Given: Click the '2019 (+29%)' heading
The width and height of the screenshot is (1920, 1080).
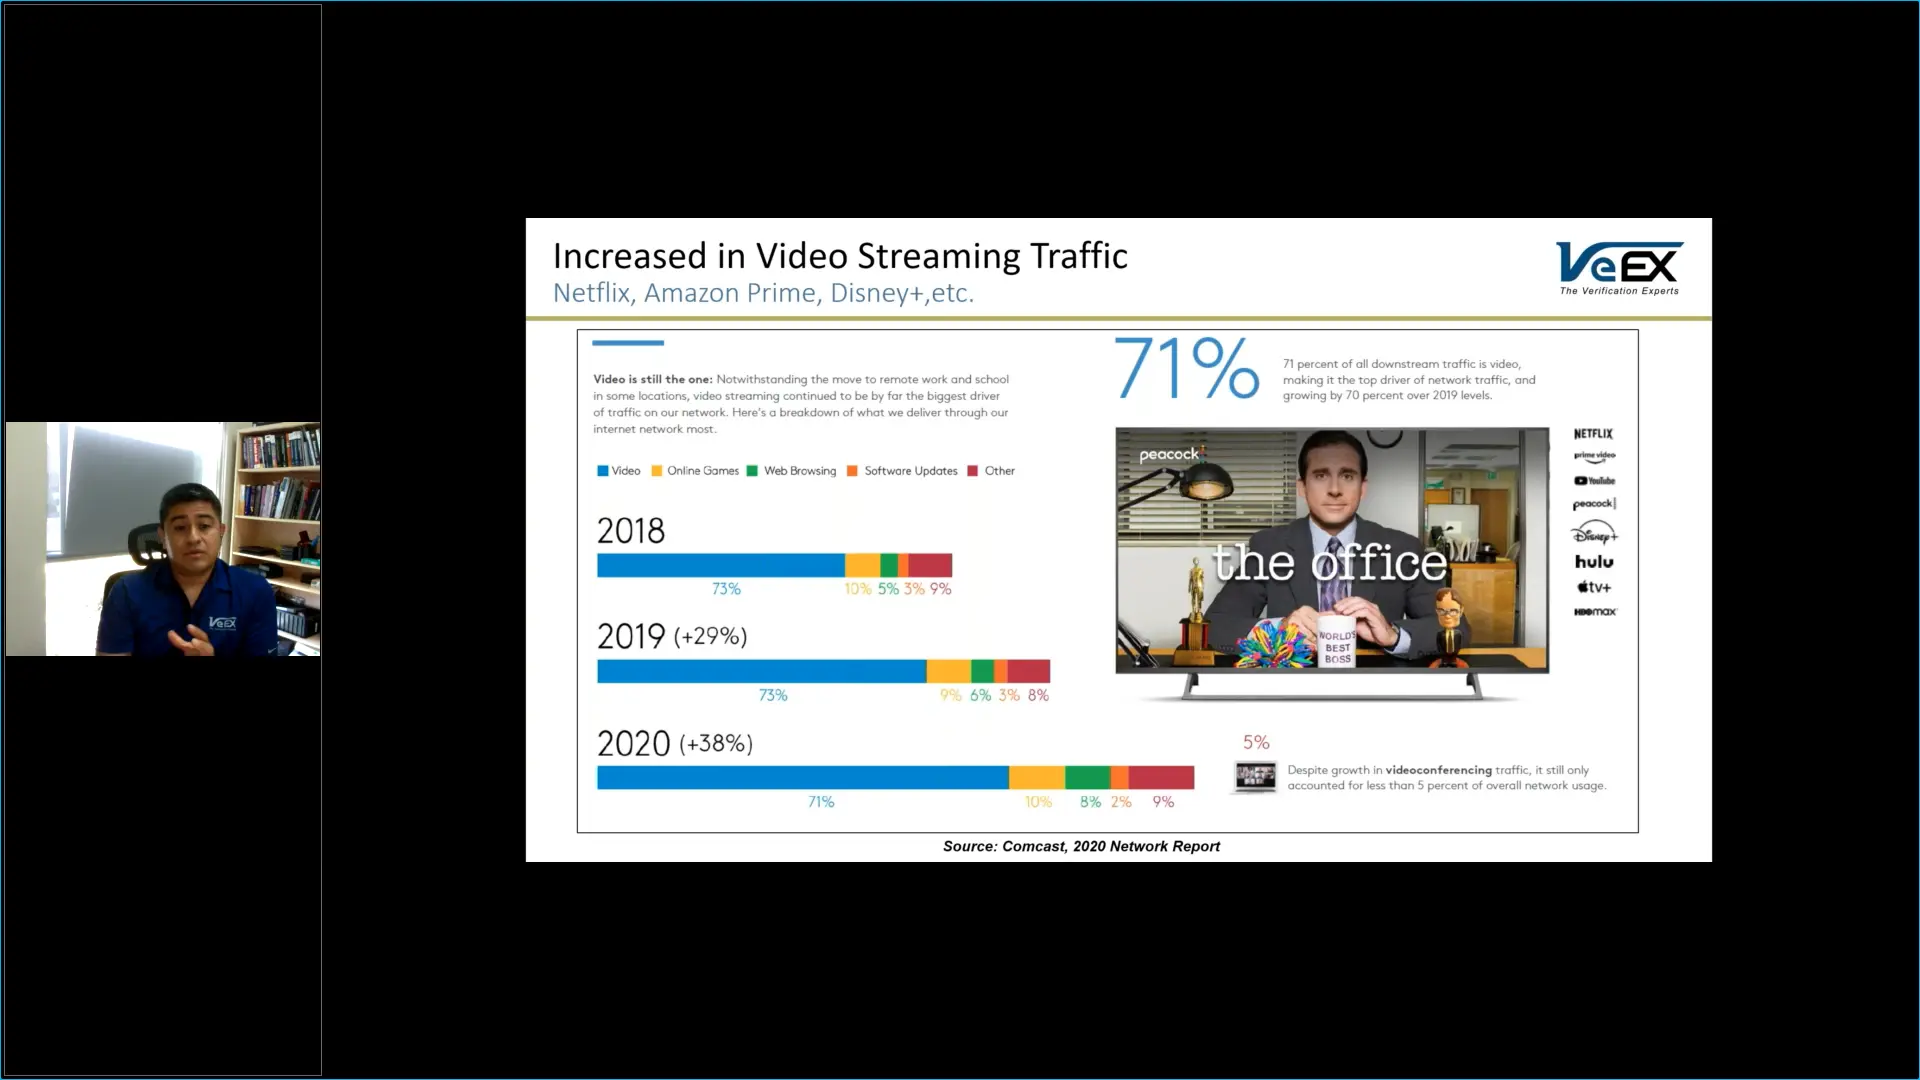Looking at the screenshot, I should click(672, 636).
